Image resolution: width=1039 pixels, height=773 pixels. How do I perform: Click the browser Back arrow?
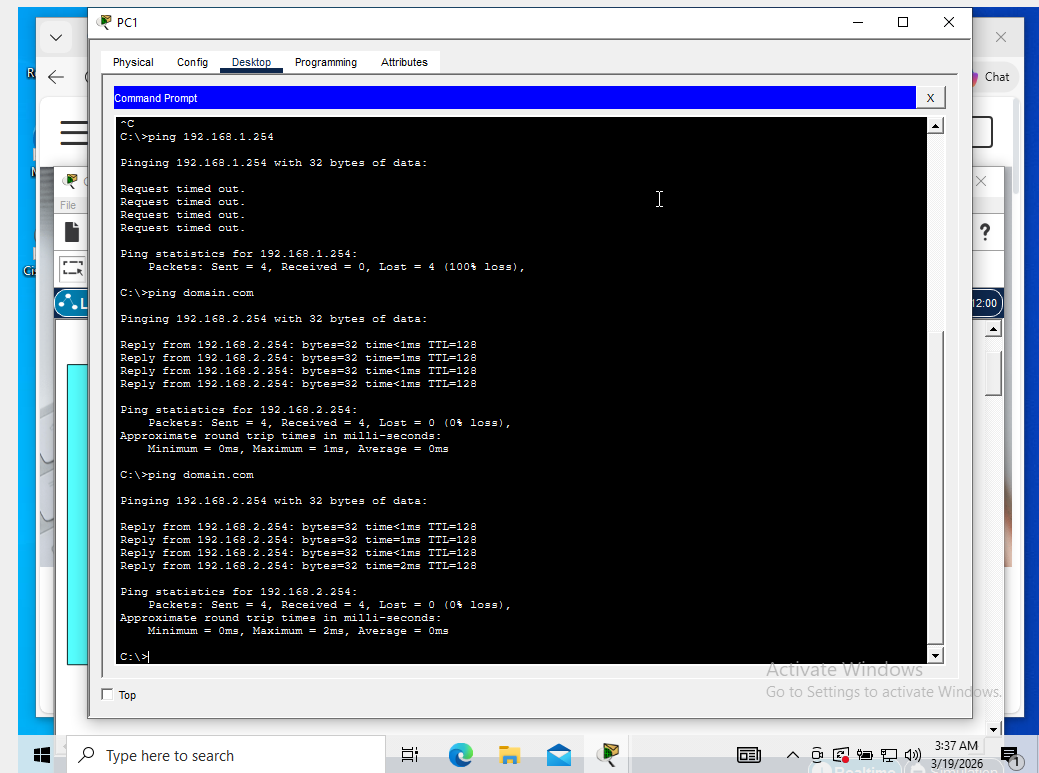tap(56, 76)
